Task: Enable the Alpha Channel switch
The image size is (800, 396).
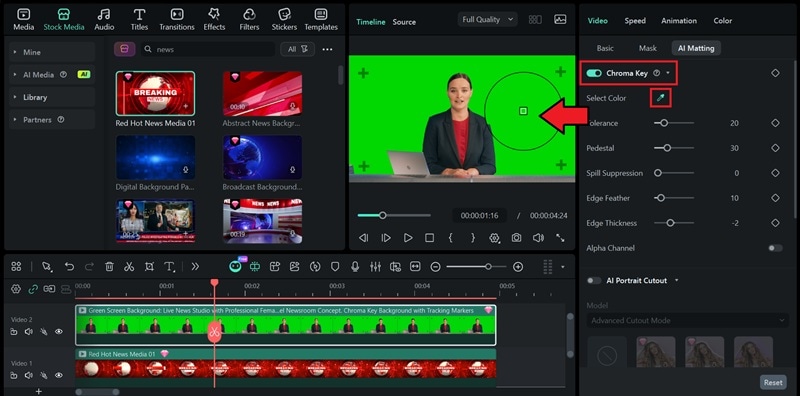Action: point(775,248)
